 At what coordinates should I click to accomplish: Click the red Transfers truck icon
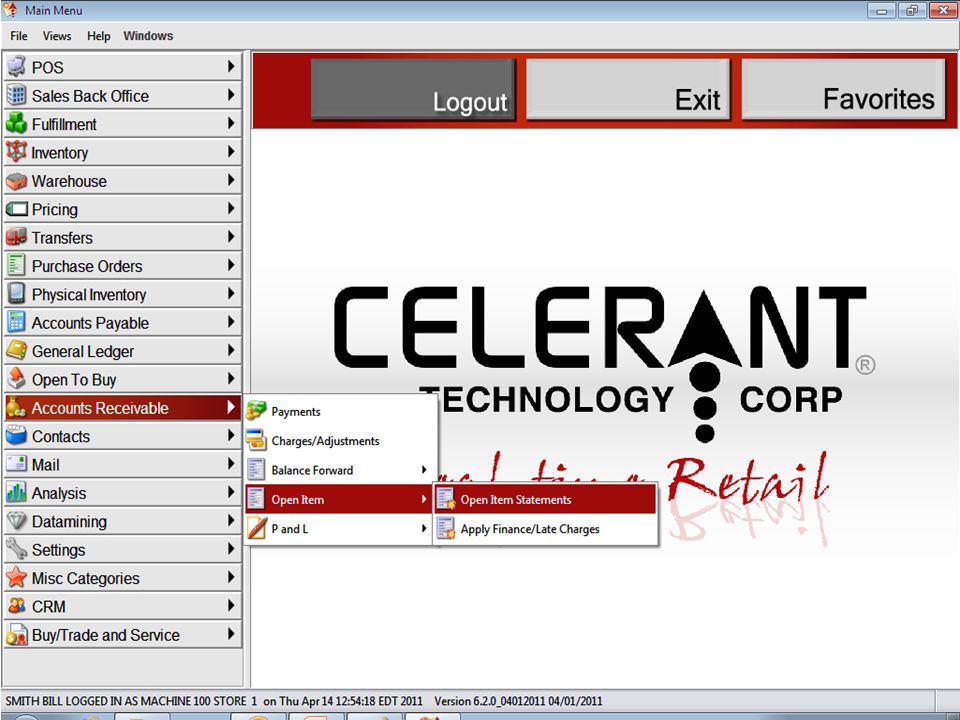pyautogui.click(x=17, y=237)
